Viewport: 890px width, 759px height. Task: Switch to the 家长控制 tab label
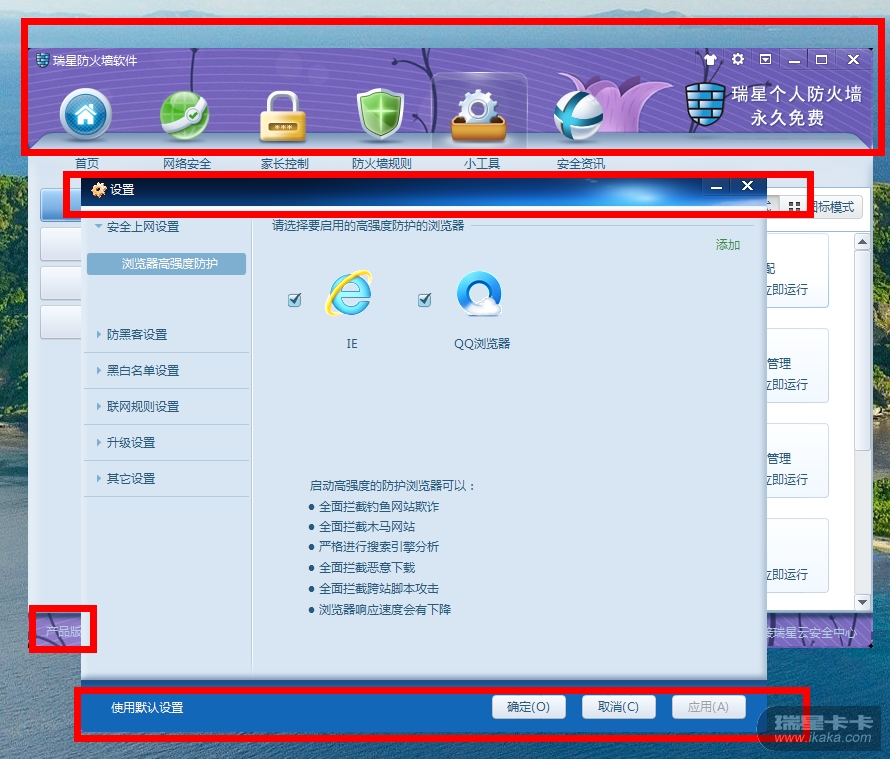[284, 163]
